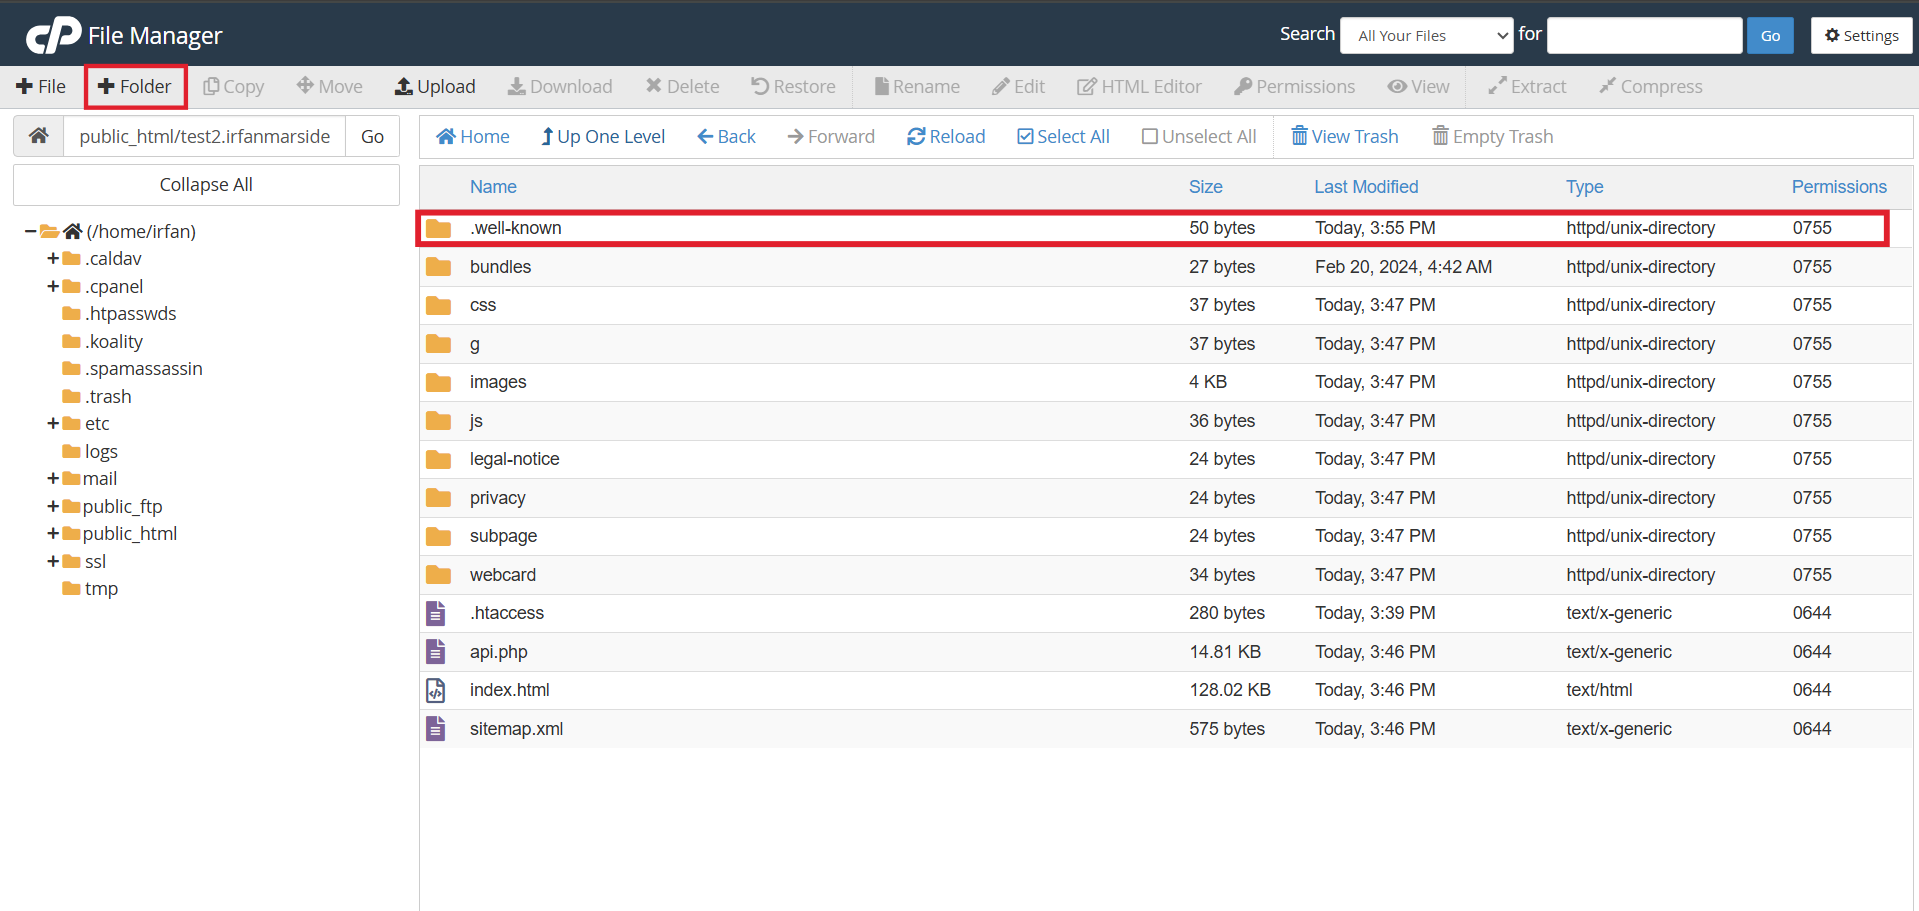Expand the mail tree folder
Image resolution: width=1919 pixels, height=911 pixels.
coord(53,478)
